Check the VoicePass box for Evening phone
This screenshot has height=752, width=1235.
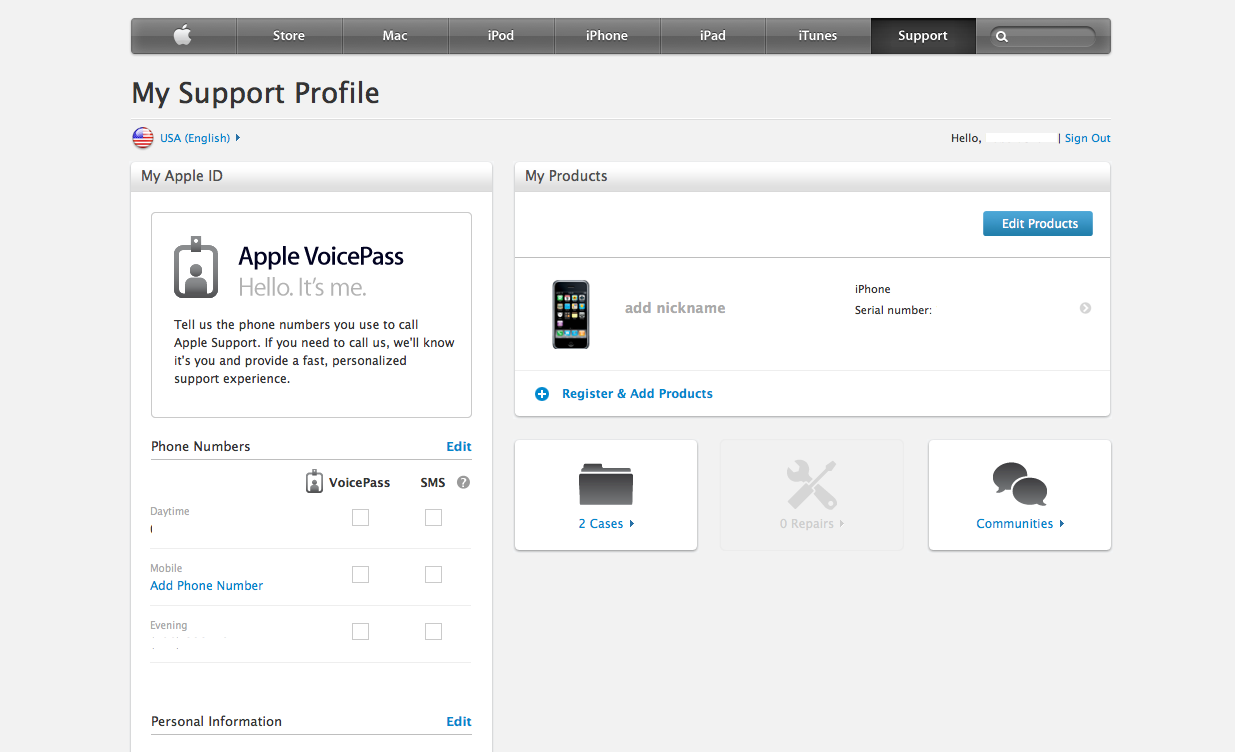pos(360,631)
